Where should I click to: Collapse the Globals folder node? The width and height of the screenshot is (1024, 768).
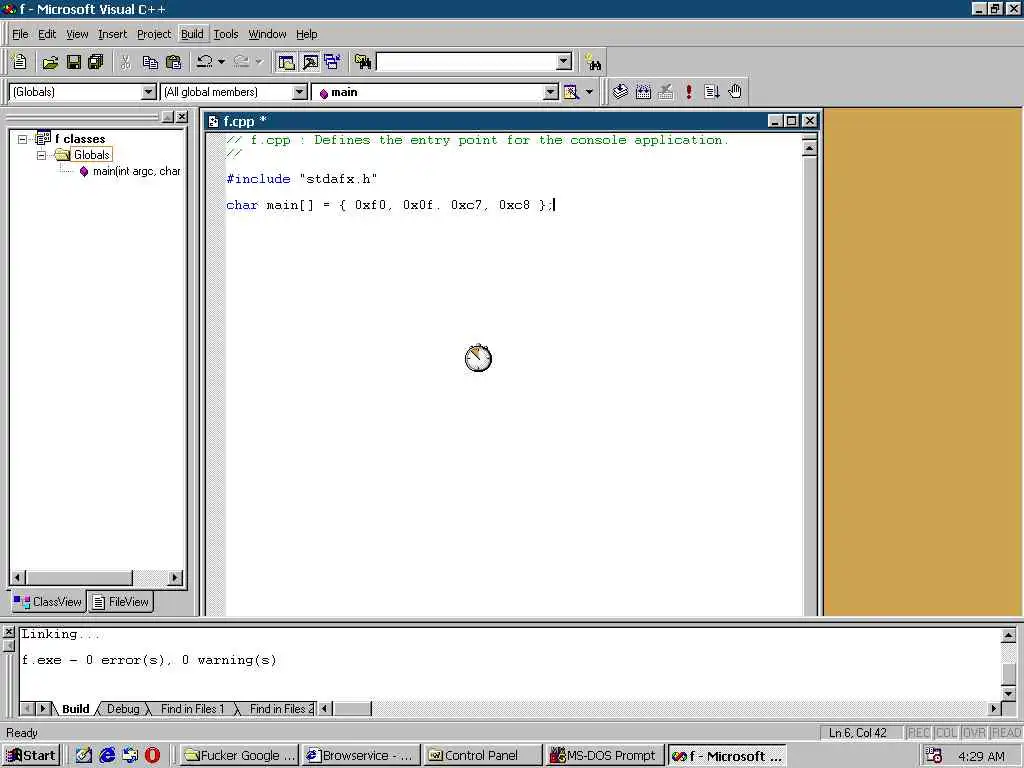41,155
